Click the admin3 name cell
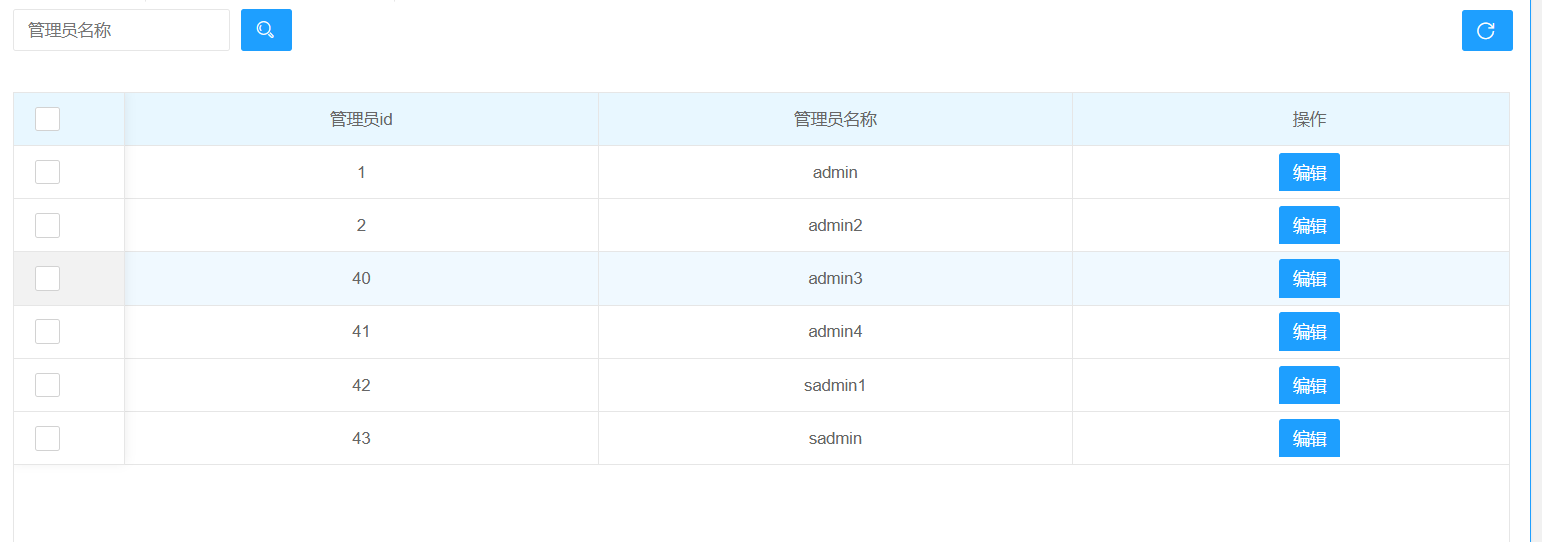 835,278
